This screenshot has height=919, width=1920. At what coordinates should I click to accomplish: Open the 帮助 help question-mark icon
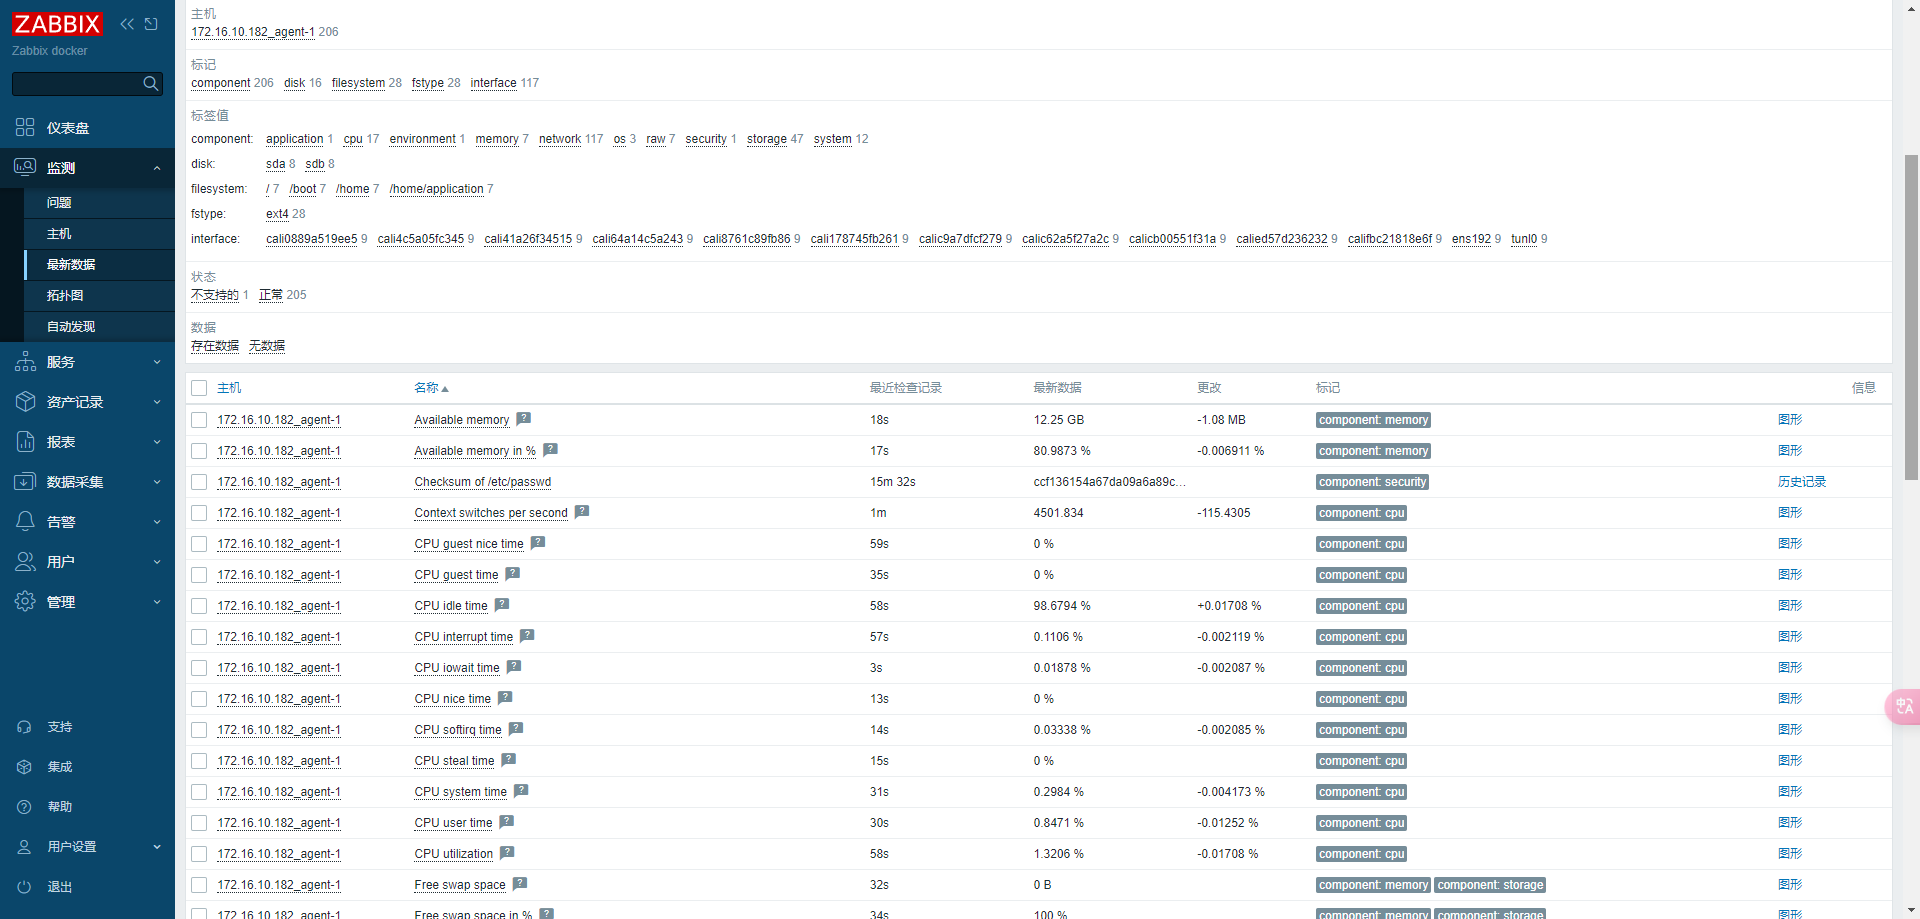[24, 806]
